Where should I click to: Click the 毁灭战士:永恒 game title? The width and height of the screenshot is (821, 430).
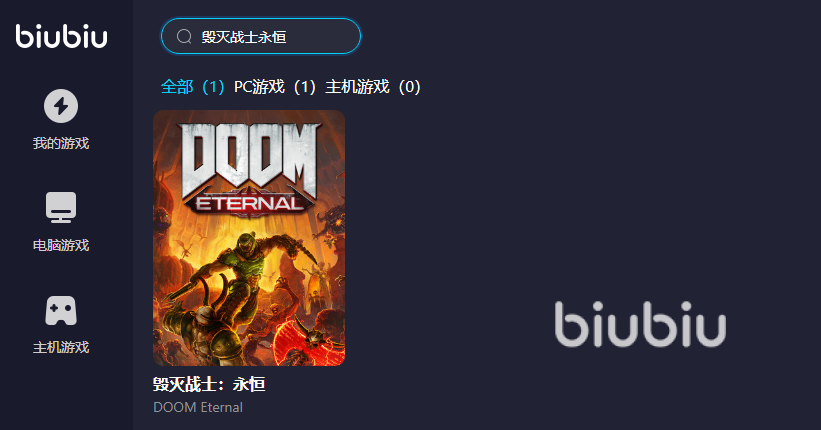tap(209, 384)
